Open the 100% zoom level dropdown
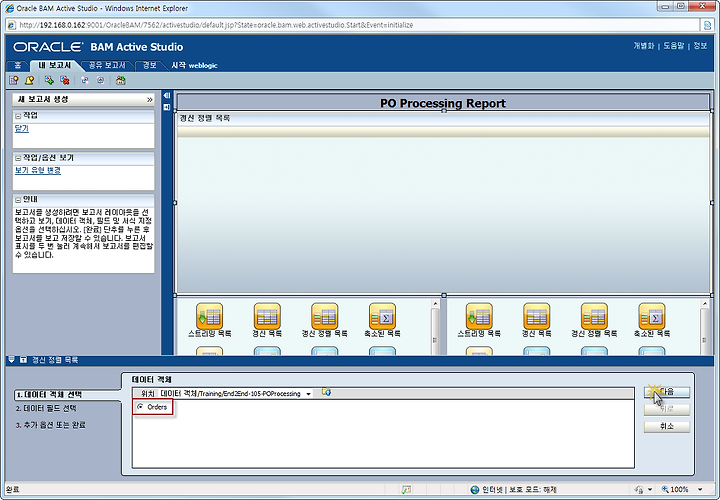This screenshot has width=720, height=500. (700, 489)
